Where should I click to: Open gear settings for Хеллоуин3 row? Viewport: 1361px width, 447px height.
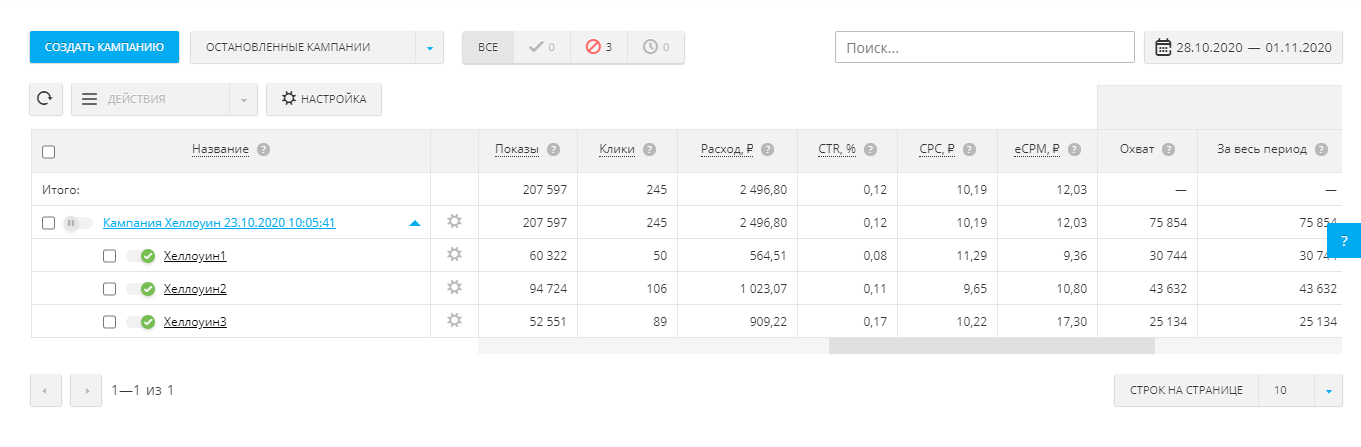454,321
